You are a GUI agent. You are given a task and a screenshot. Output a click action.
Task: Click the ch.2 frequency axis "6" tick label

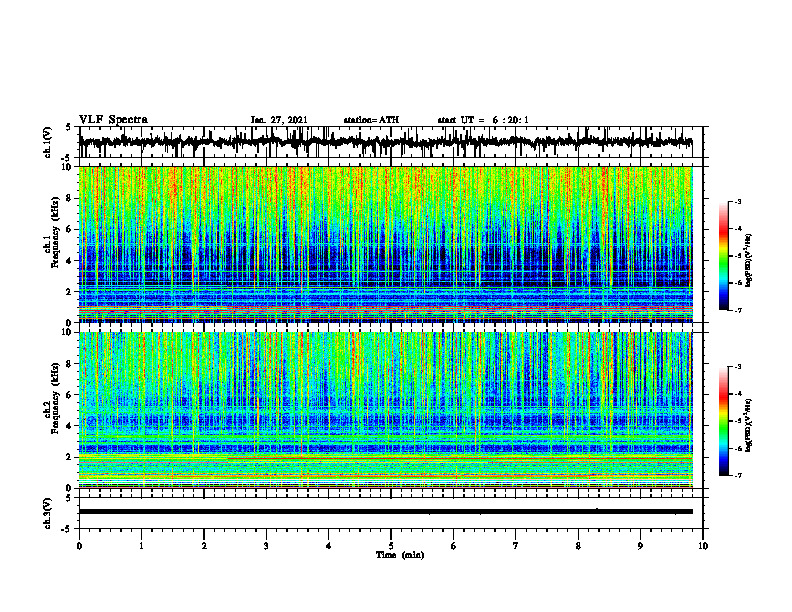pyautogui.click(x=70, y=395)
